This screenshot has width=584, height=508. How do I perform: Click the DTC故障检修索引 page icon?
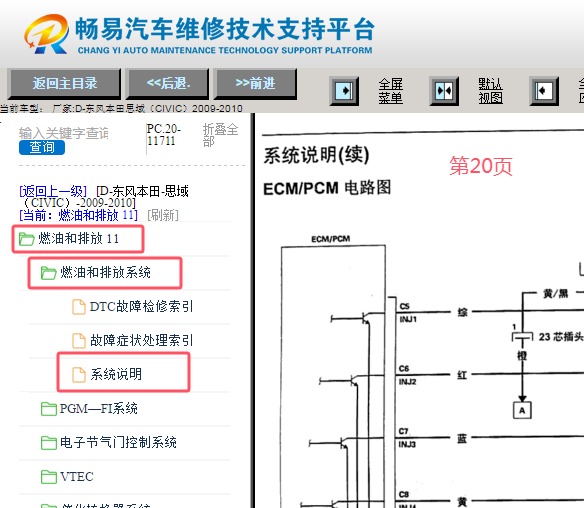pyautogui.click(x=79, y=307)
